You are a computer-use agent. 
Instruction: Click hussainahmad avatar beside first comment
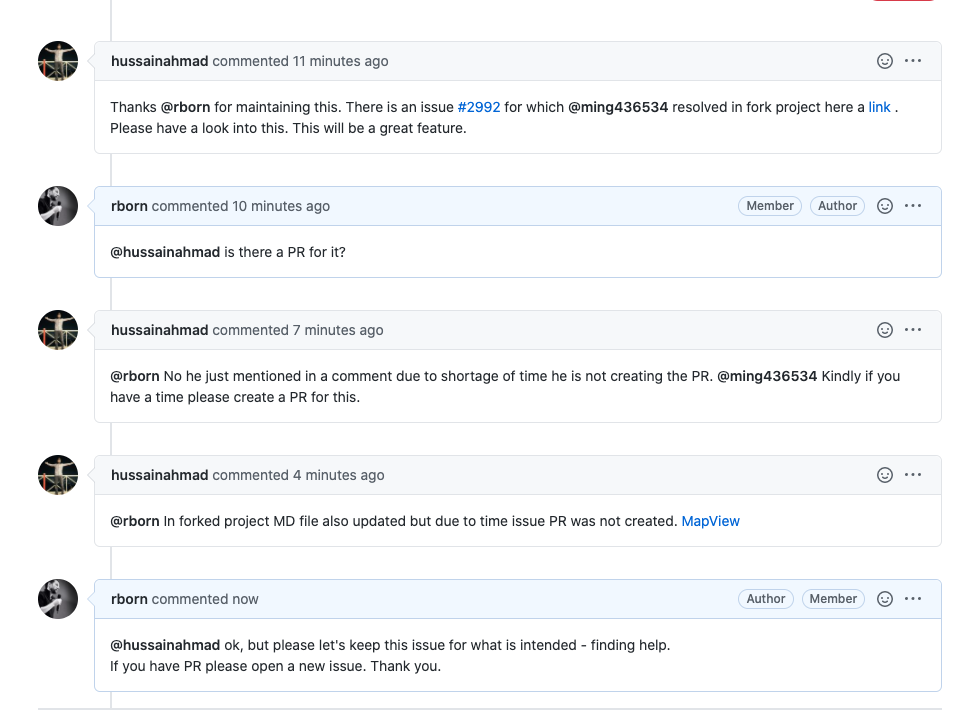point(58,61)
